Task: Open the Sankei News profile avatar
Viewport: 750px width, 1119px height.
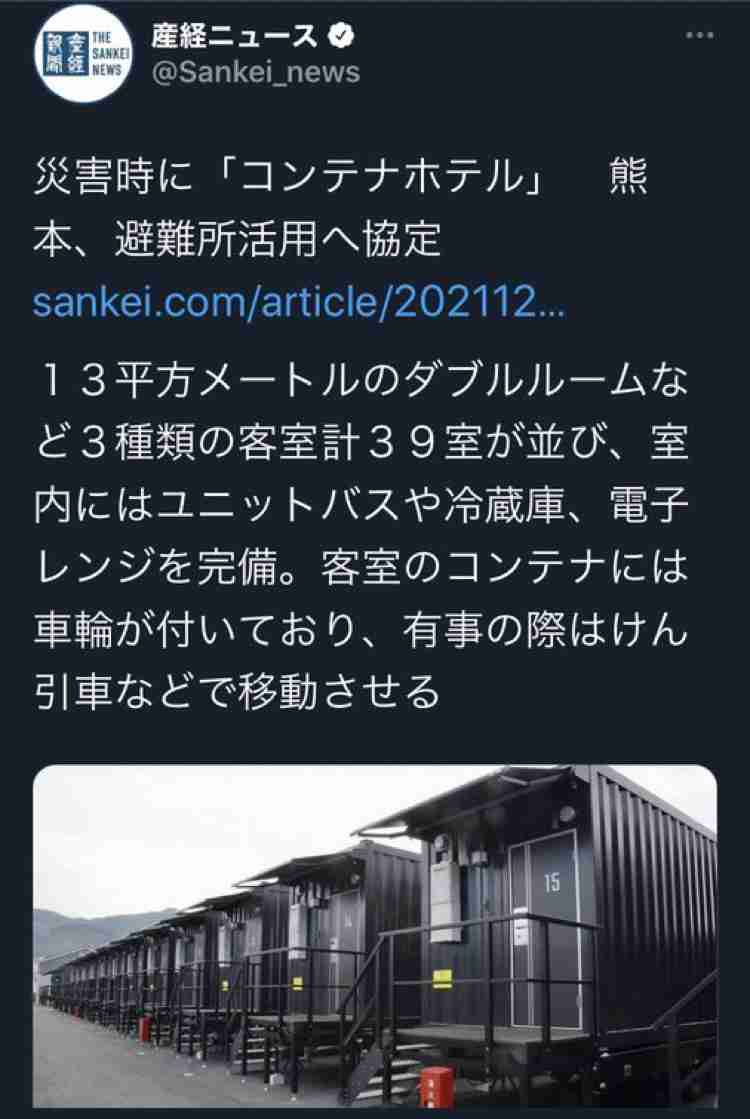Action: pos(83,54)
